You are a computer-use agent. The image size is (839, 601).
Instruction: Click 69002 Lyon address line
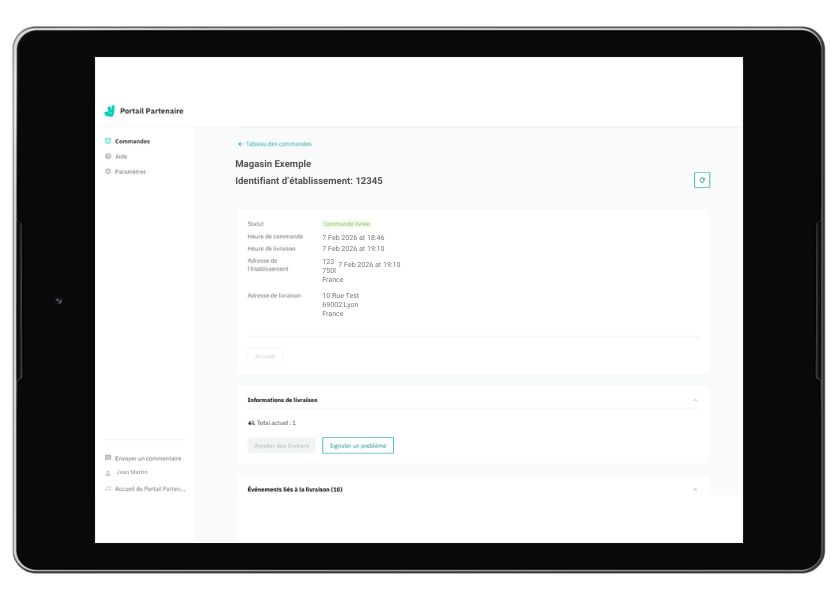tap(340, 305)
